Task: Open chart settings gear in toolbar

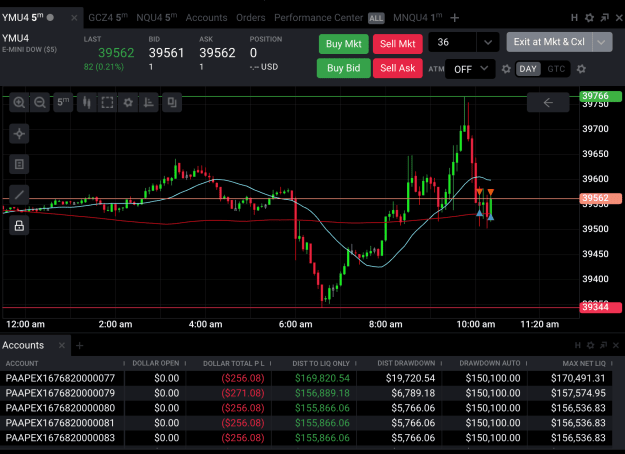Action: click(128, 102)
